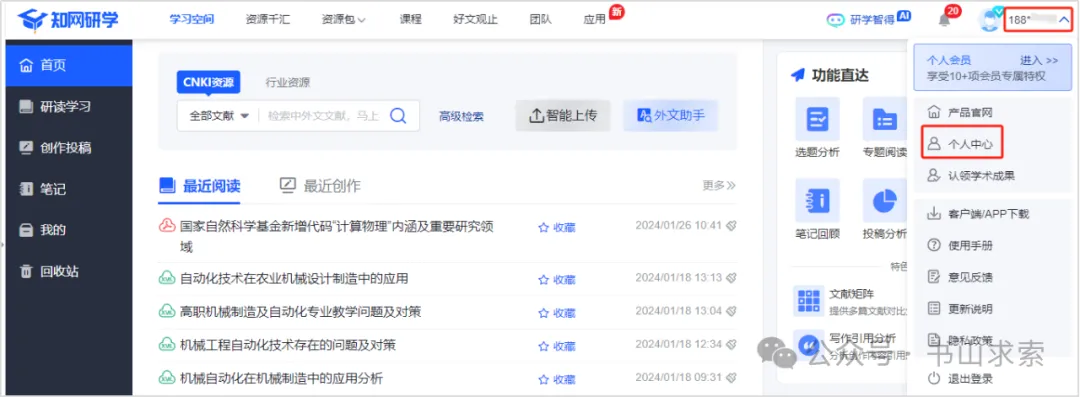Screen dimensions: 1080x397
Task: Switch to 行业资源 tab
Action: [x=288, y=83]
